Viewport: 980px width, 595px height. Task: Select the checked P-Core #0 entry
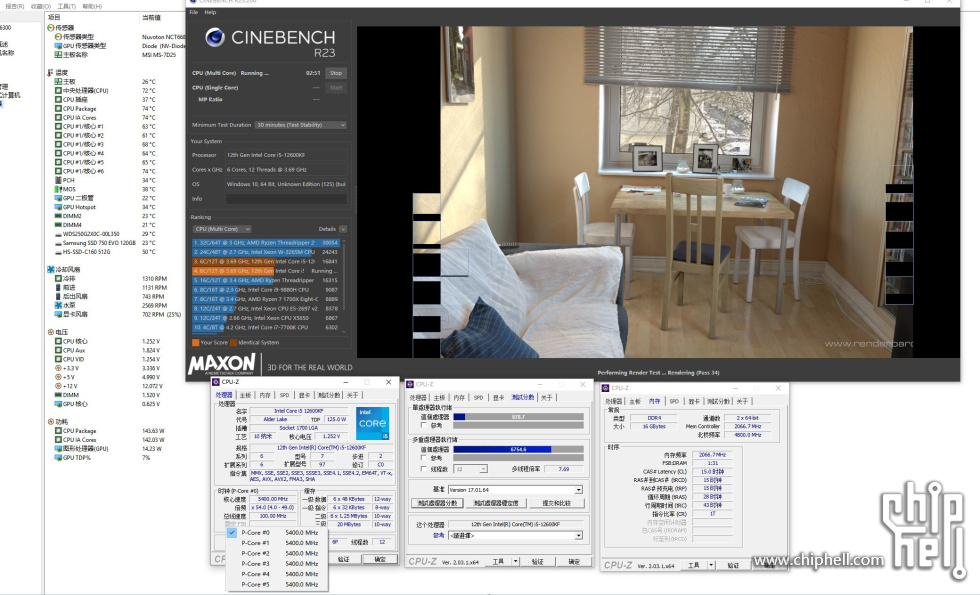[276, 533]
